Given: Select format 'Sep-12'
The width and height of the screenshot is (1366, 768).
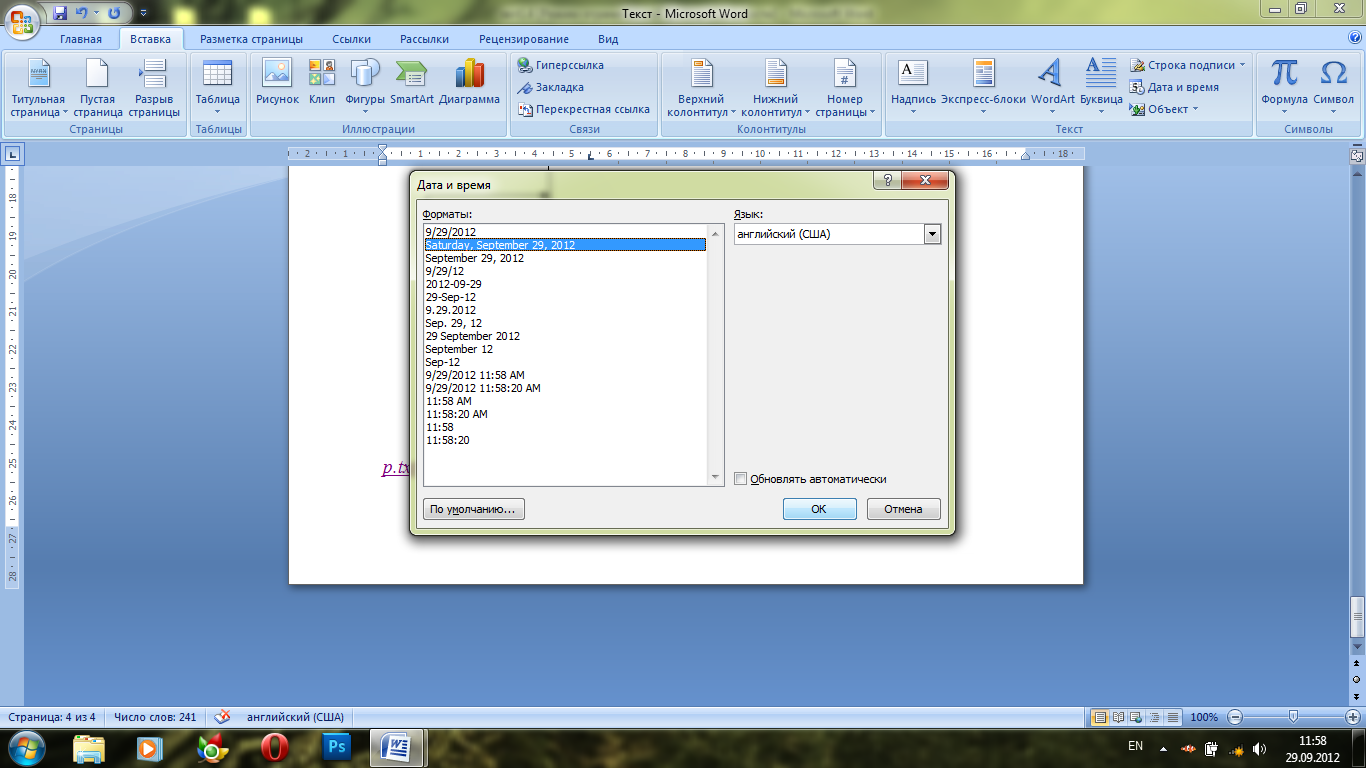Looking at the screenshot, I should click(x=565, y=362).
